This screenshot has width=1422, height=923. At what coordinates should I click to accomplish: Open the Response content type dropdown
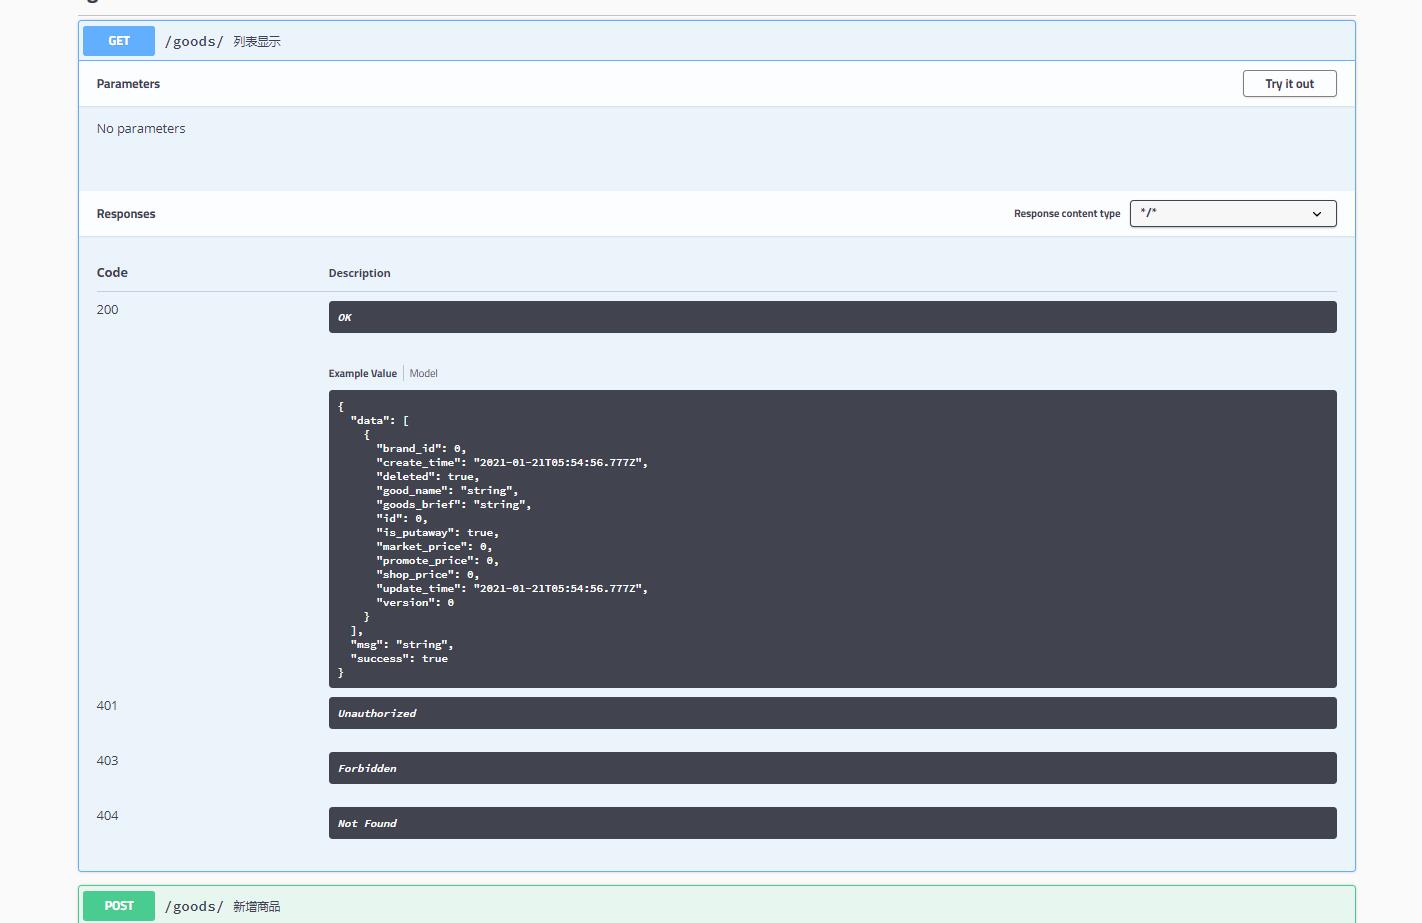[1233, 213]
